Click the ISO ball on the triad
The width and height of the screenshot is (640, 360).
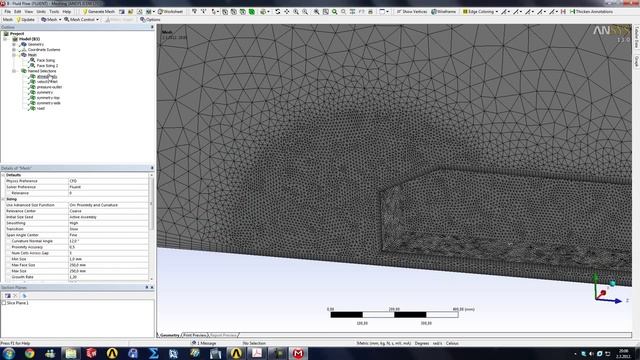click(x=612, y=283)
